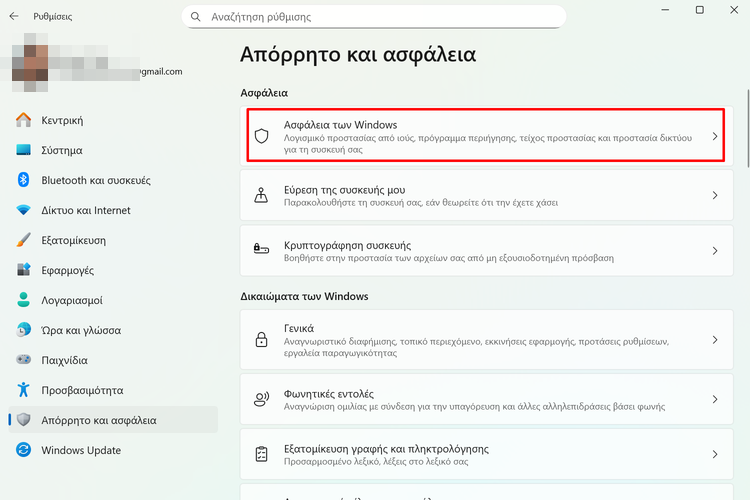
Task: Click the vertical scrollbar on the right
Action: (745, 130)
